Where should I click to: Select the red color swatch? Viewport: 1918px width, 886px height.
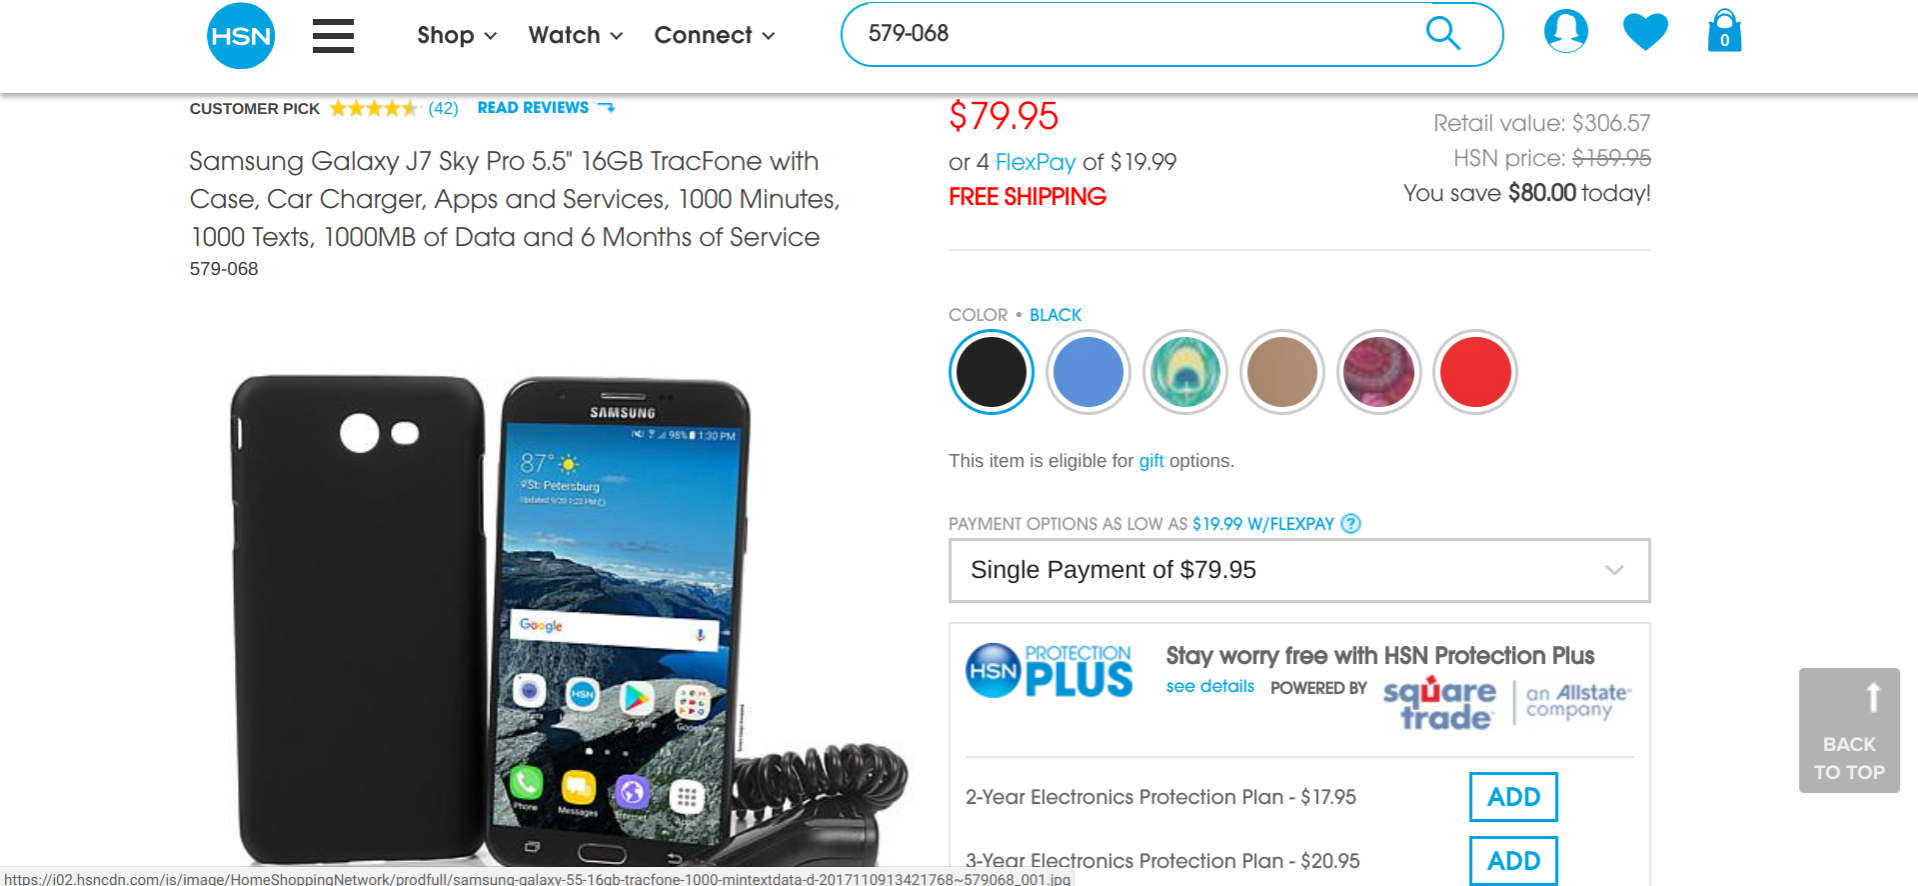(x=1475, y=372)
